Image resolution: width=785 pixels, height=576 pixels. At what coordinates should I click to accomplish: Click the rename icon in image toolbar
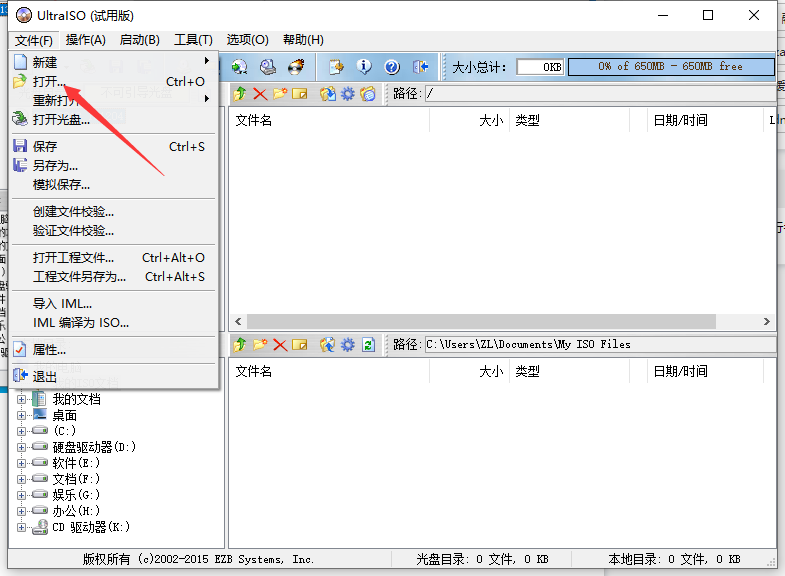(x=300, y=94)
